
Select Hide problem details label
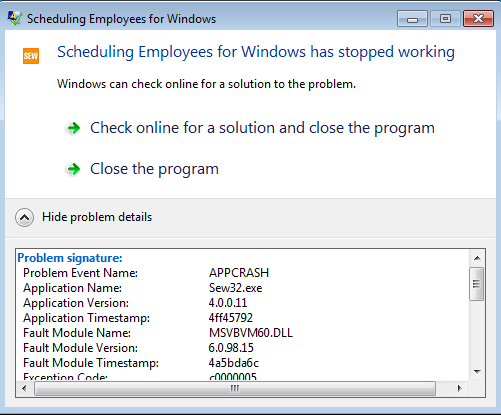pos(97,217)
